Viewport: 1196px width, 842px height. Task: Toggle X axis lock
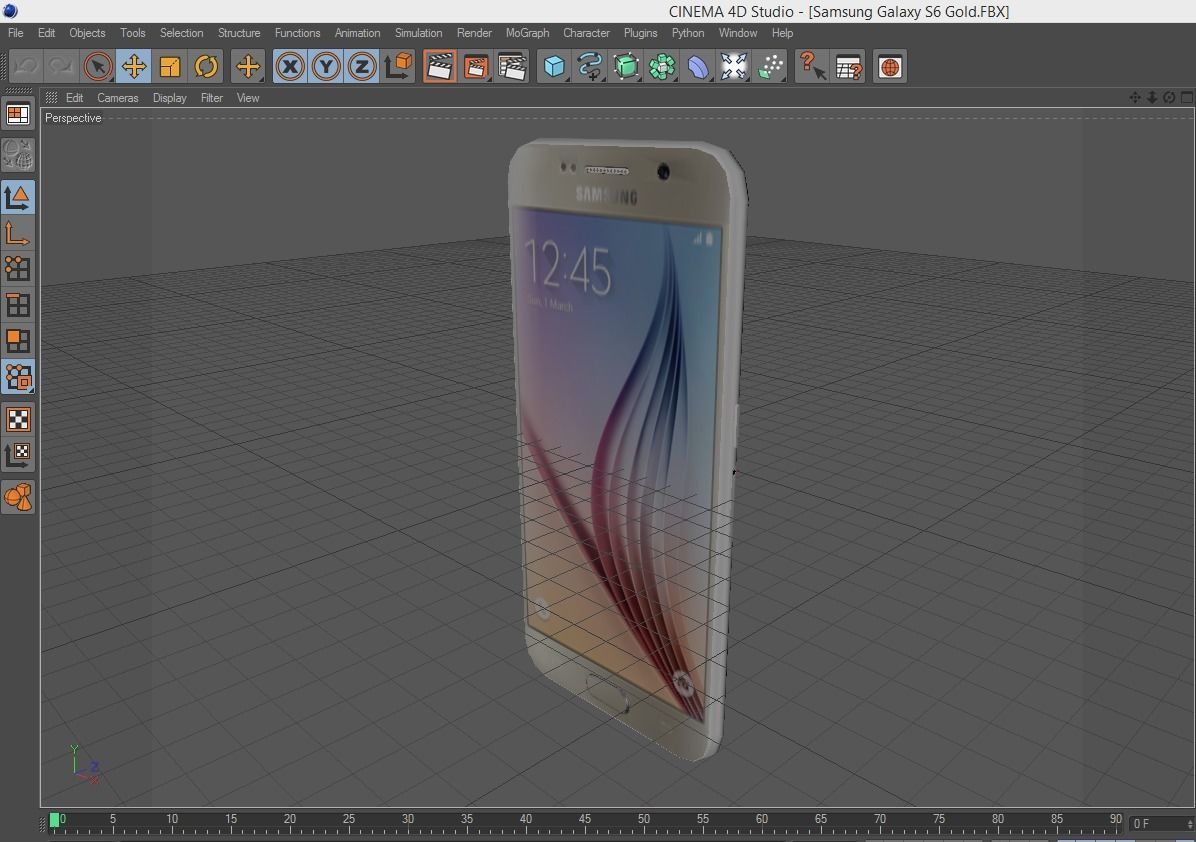[290, 66]
